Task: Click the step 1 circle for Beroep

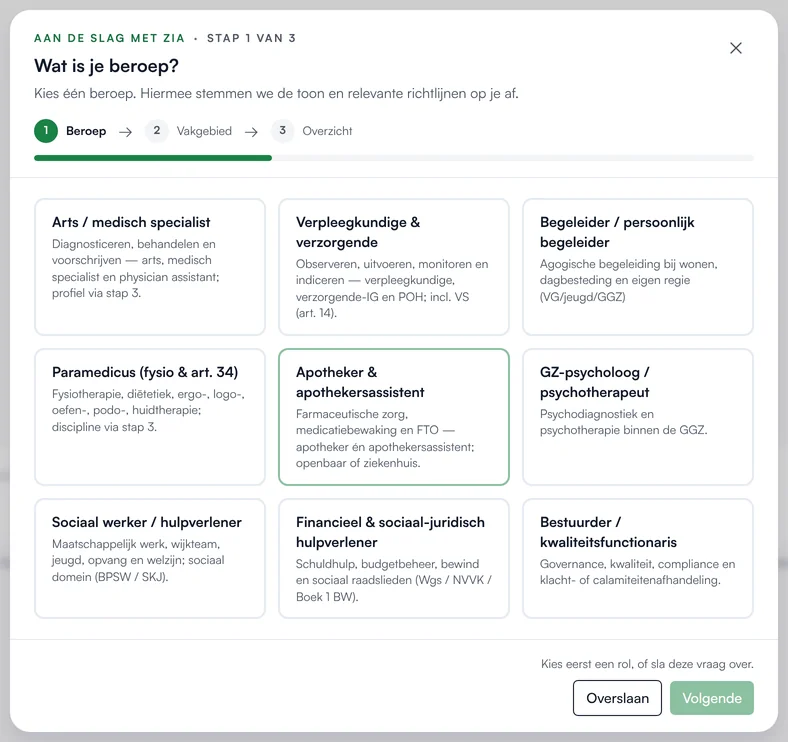Action: tap(46, 131)
